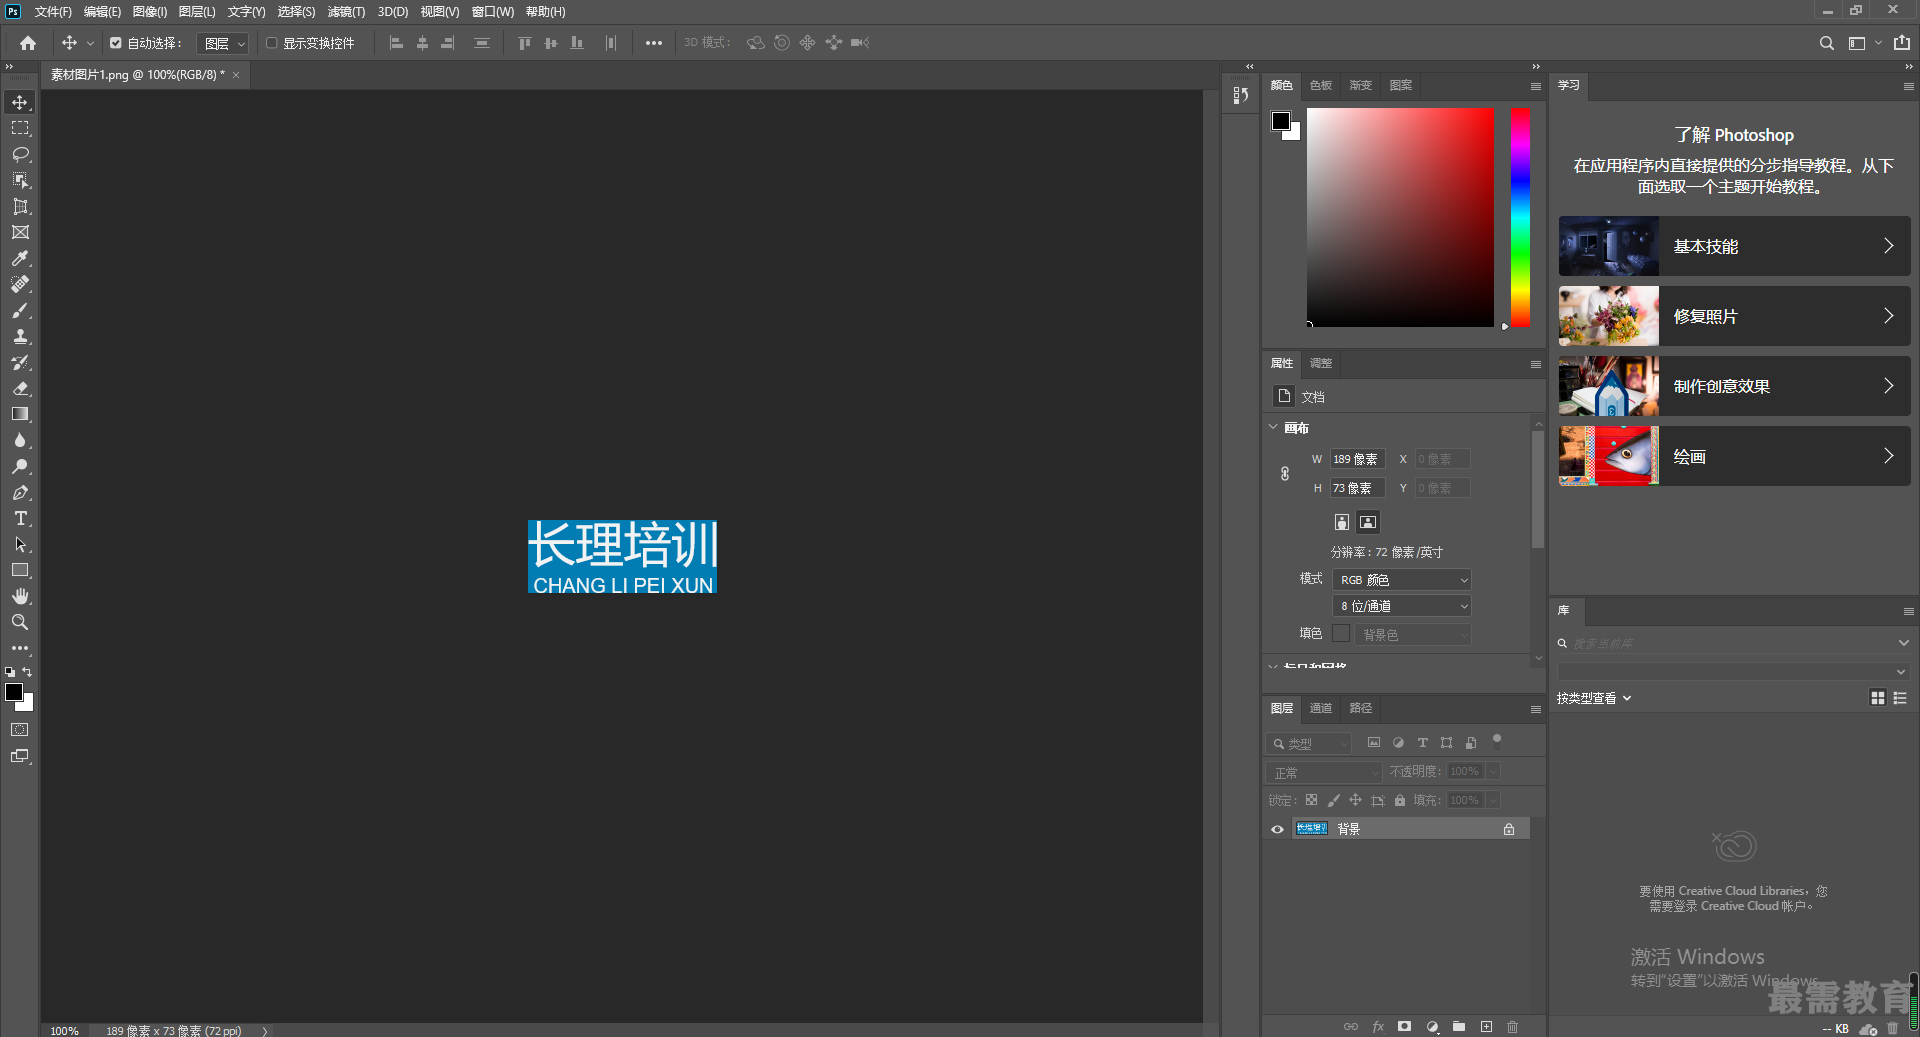Screen dimensions: 1920x1037
Task: Create a new layer in Layers panel
Action: pos(1486,1027)
